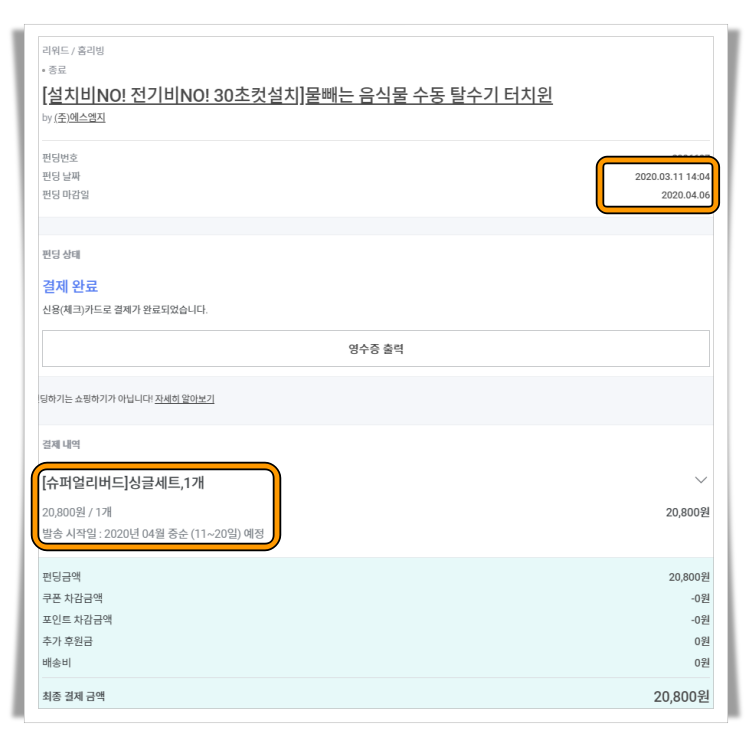Click the card payment confirmation sentence
752x747 pixels.
pyautogui.click(x=125, y=309)
